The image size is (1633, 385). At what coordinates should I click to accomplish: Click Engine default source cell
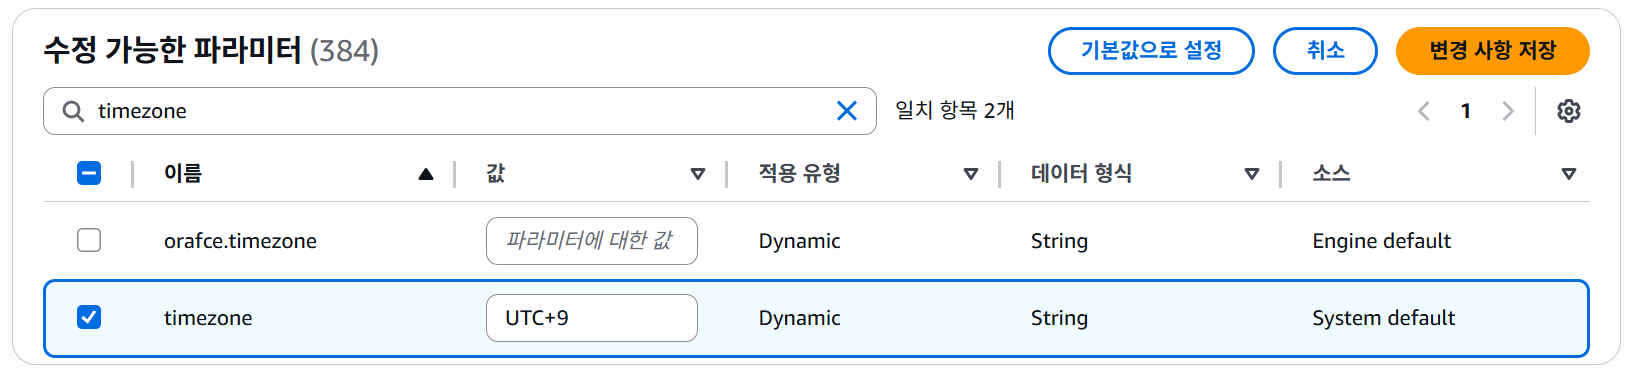tap(1381, 241)
